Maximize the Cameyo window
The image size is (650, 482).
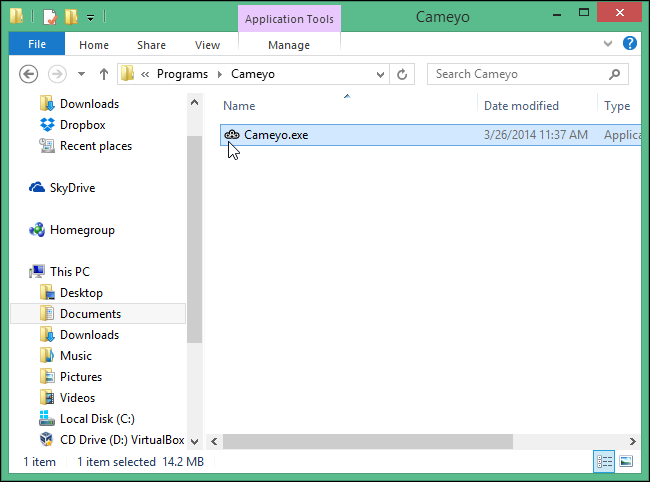584,12
